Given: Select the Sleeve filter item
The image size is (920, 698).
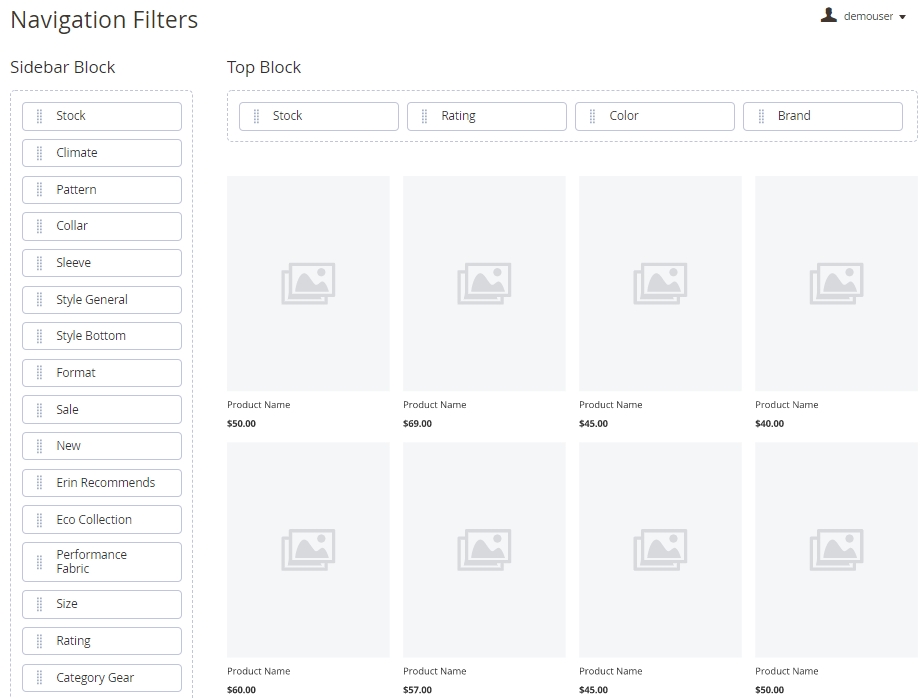Looking at the screenshot, I should 102,263.
